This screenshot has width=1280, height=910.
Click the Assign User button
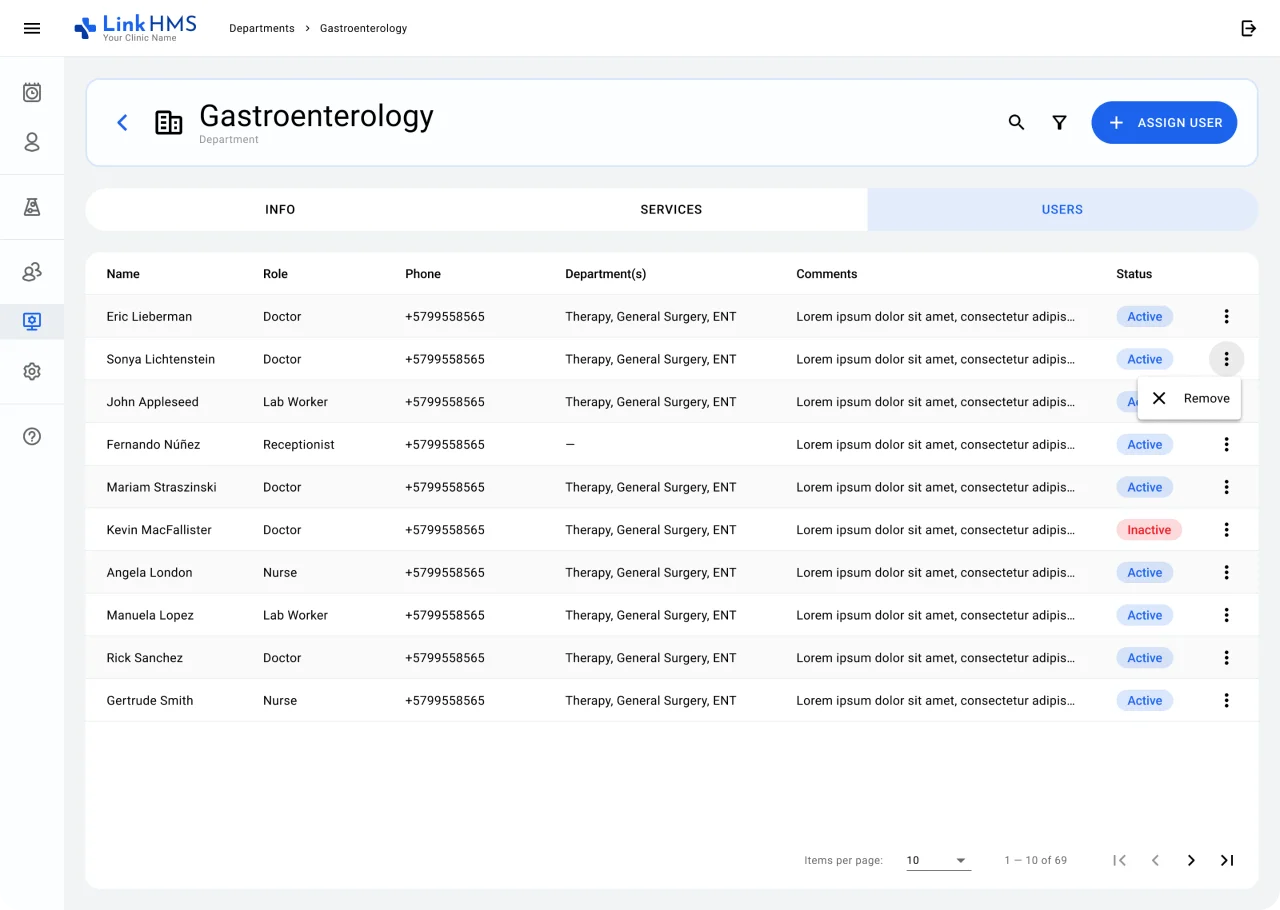(1164, 122)
